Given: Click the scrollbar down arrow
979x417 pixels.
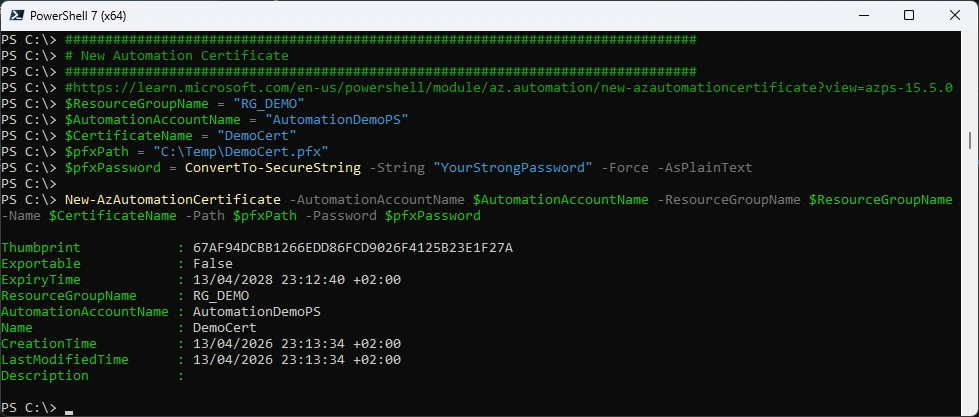Looking at the screenshot, I should click(x=972, y=409).
